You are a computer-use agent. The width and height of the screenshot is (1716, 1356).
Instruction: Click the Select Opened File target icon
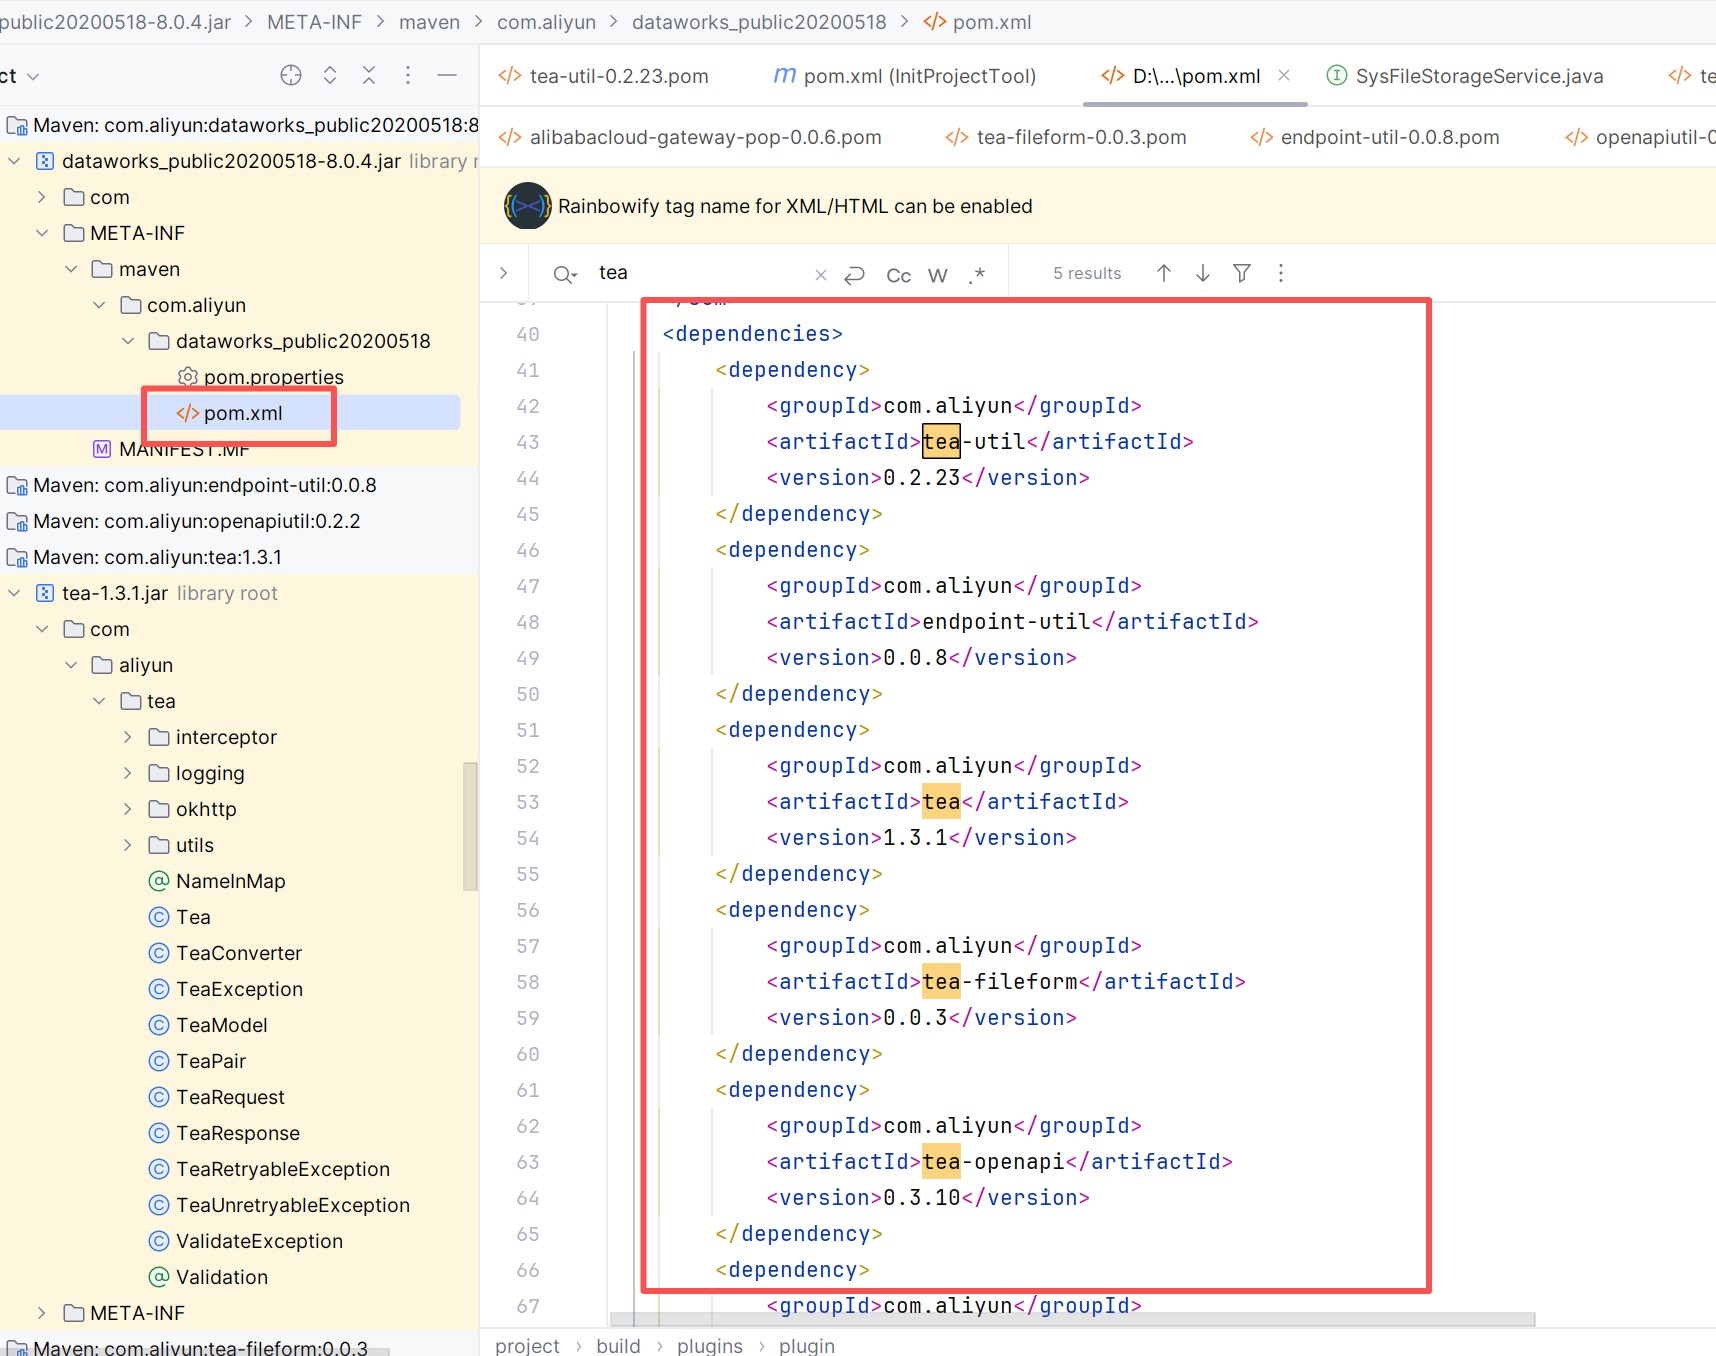coord(291,75)
